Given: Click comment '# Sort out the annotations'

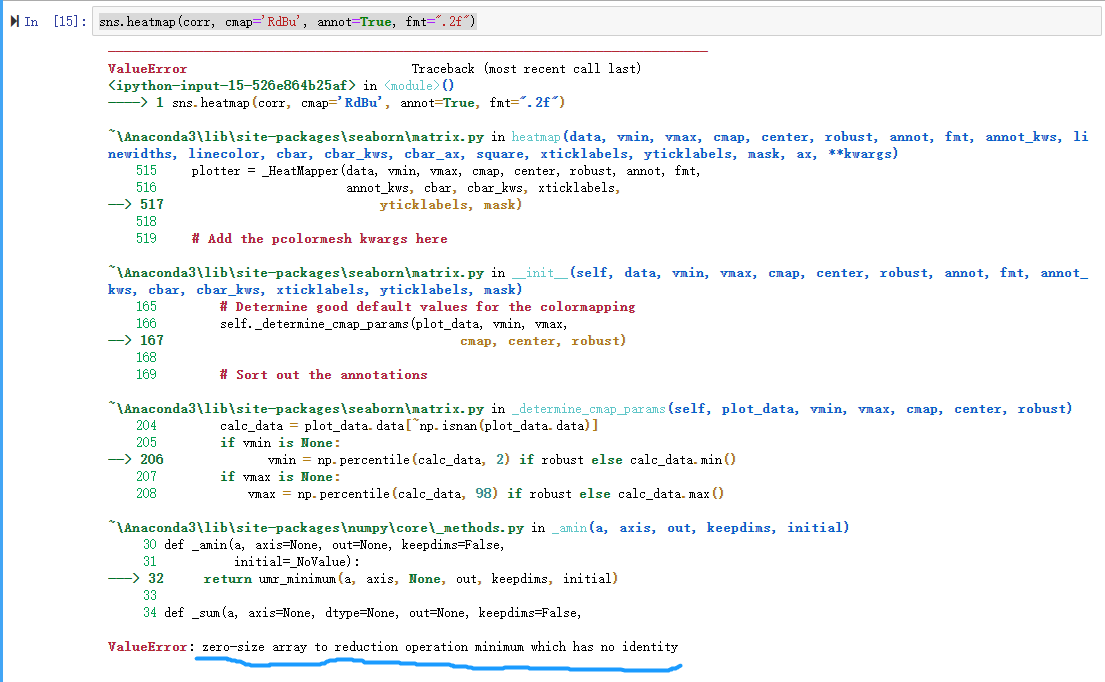Looking at the screenshot, I should tap(323, 375).
